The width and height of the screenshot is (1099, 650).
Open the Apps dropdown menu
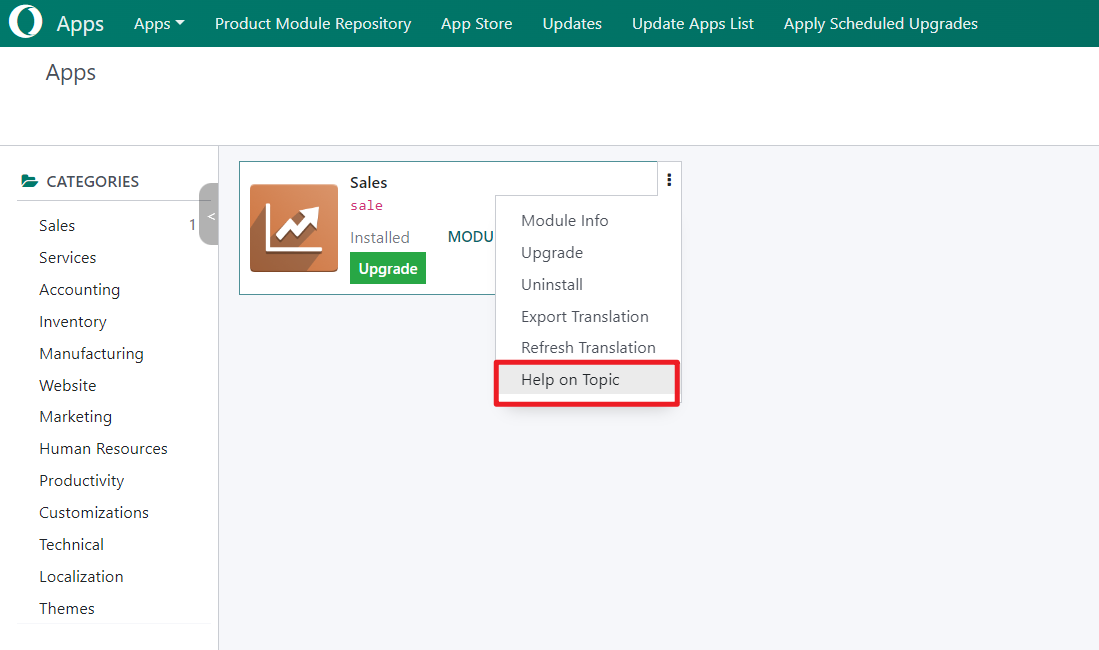coord(159,23)
